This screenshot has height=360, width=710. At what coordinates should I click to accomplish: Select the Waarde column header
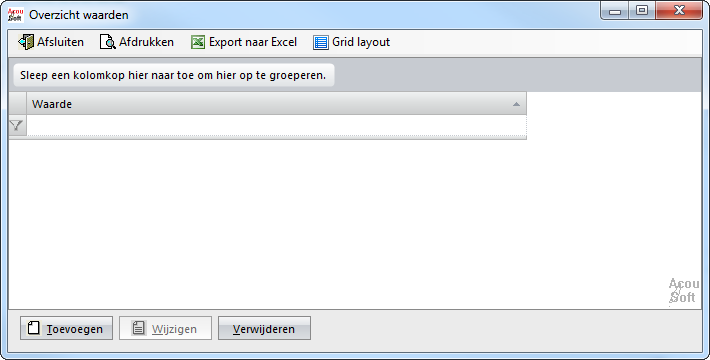click(x=276, y=104)
